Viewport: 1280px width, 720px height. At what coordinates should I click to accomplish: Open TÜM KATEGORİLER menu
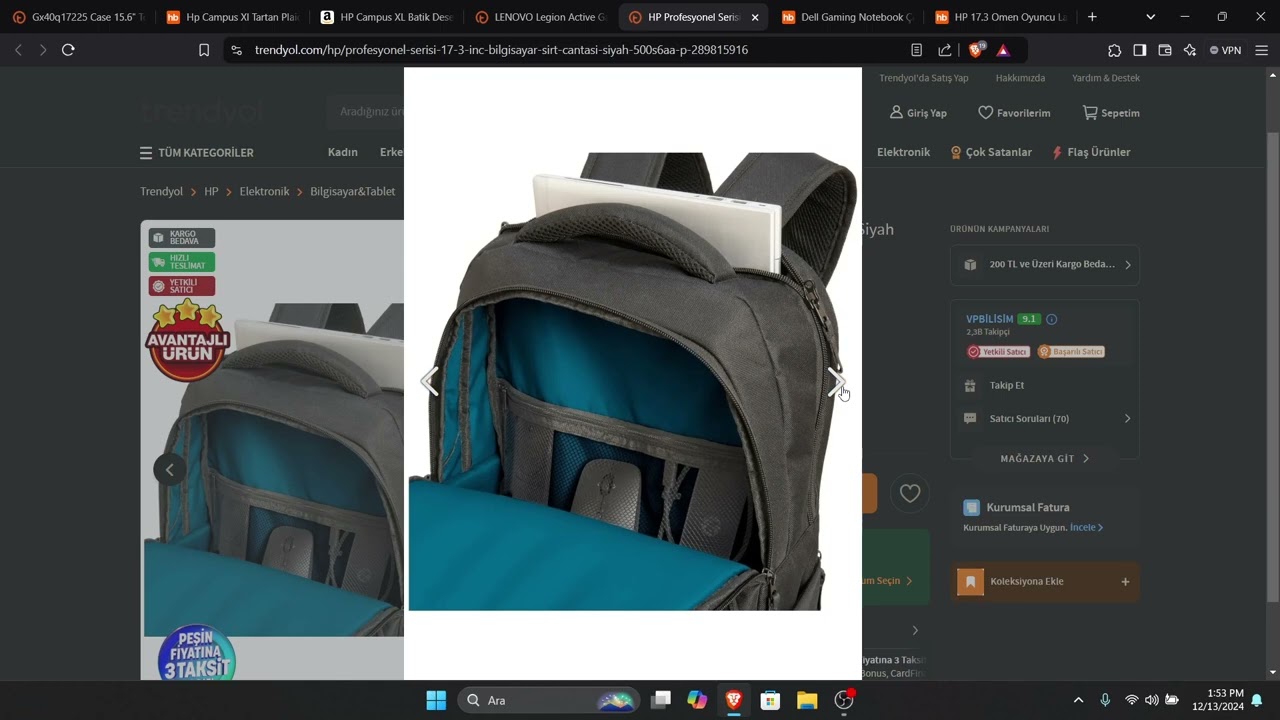coord(197,153)
